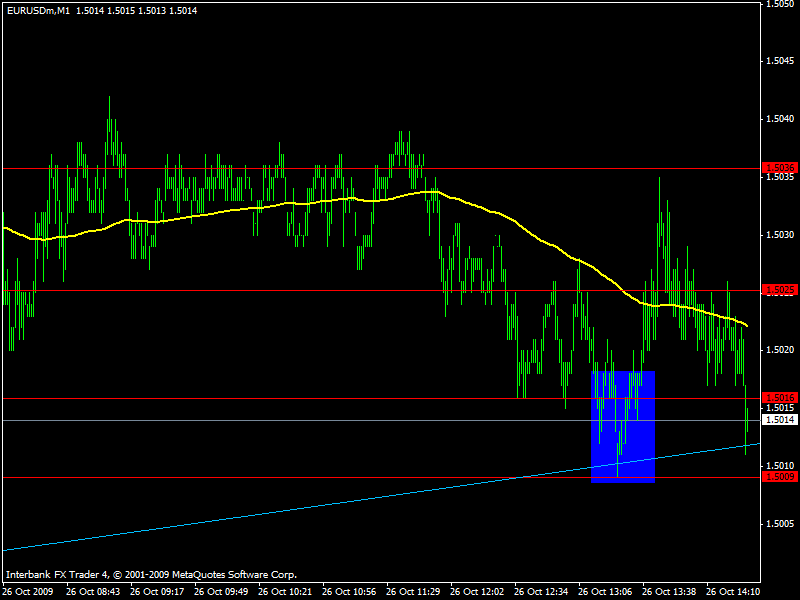
Task: Click the 1.5050 price scale value
Action: pyautogui.click(x=780, y=4)
